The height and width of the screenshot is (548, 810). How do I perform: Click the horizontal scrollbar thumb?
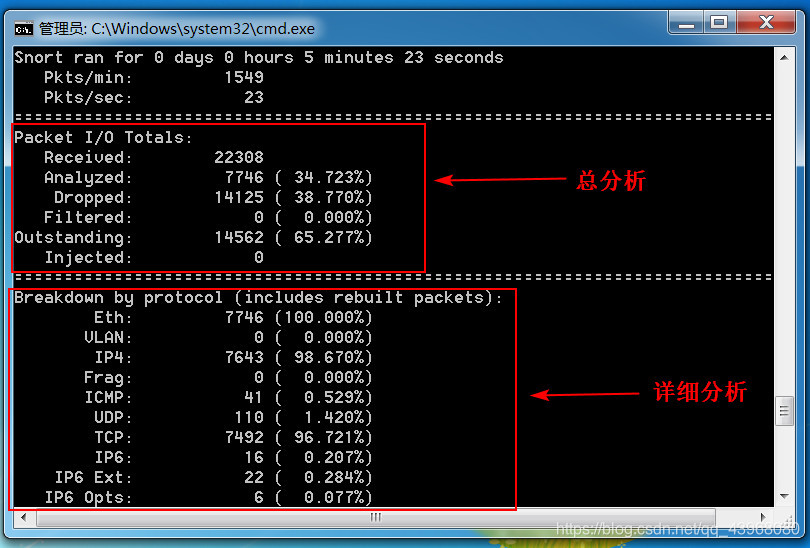(x=376, y=517)
